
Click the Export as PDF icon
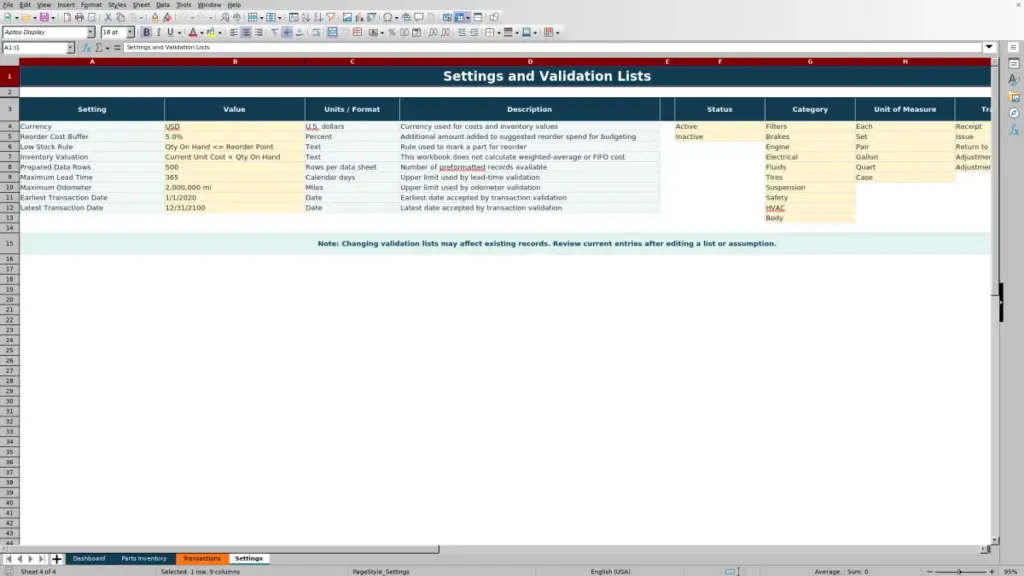coord(67,17)
